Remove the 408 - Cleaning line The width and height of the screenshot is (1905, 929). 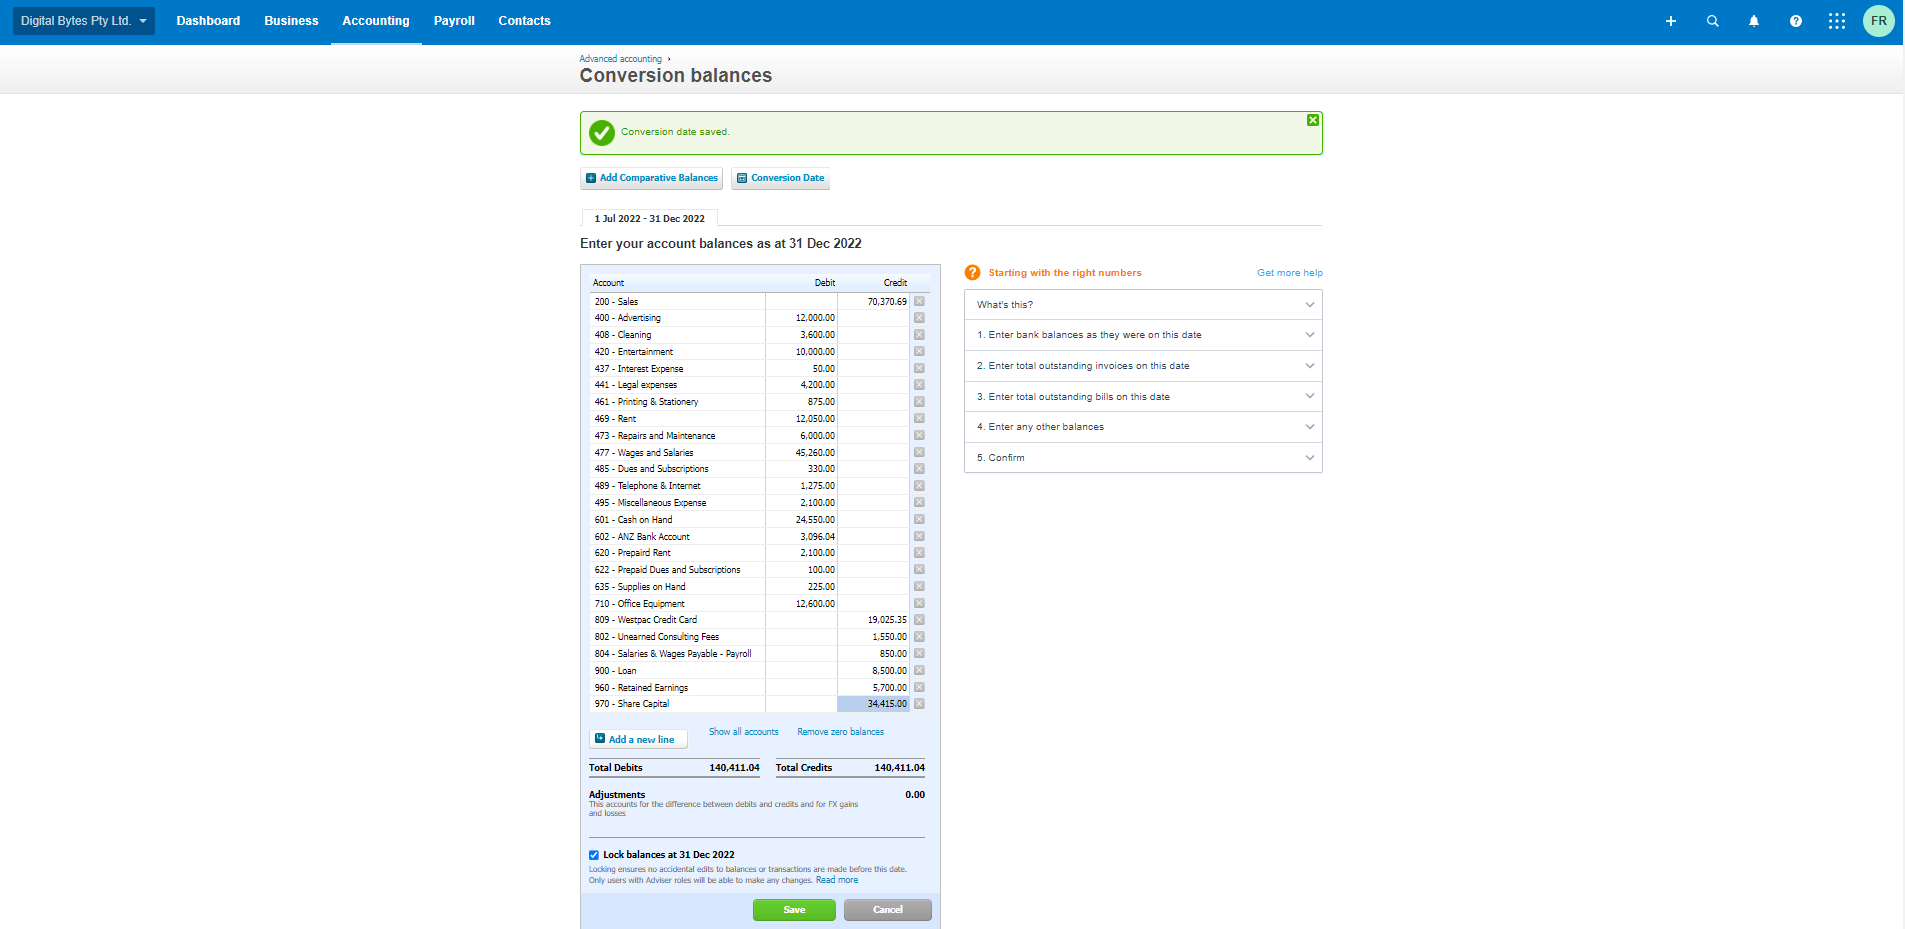click(919, 335)
